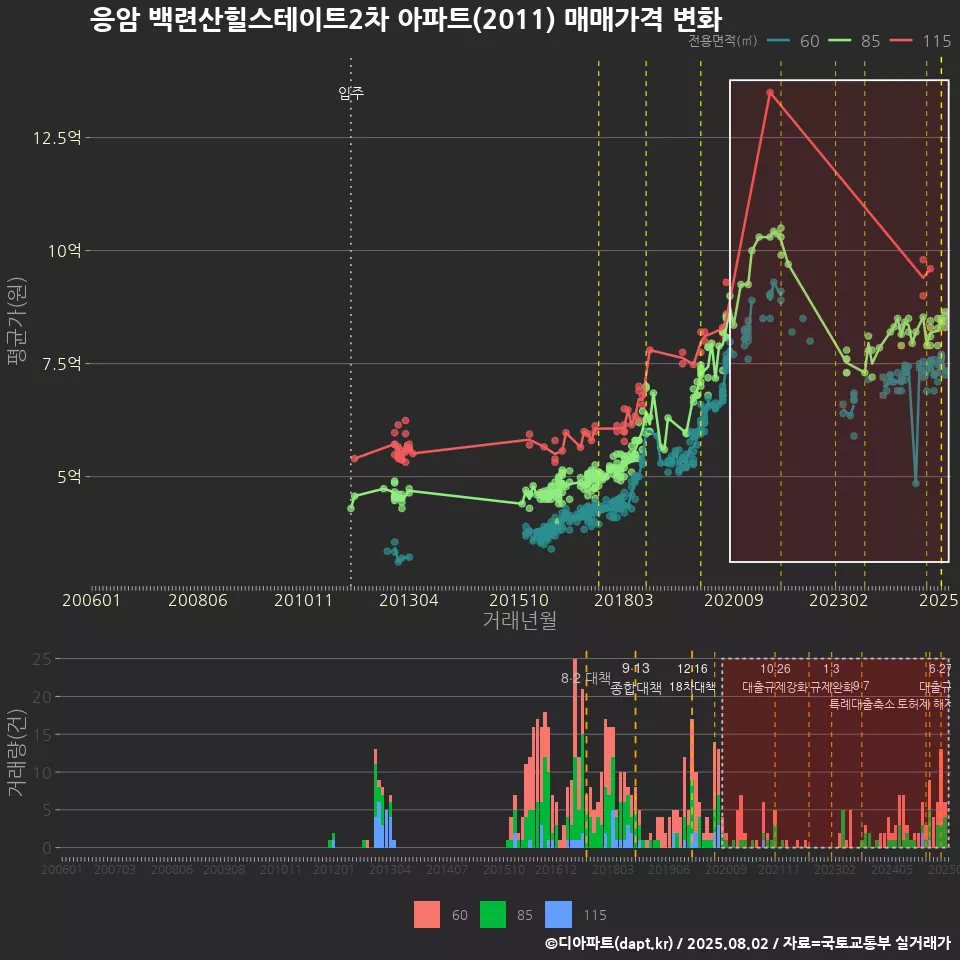Click '201011' on the price chart x-axis

tap(303, 600)
